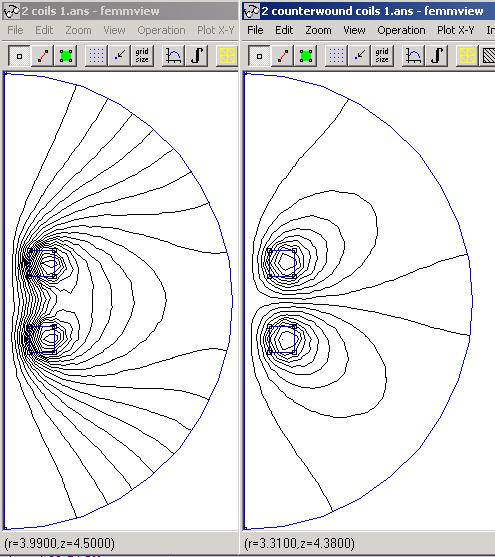Click yellow contour plot icon in 2 coils window
The image size is (495, 557).
[227, 56]
